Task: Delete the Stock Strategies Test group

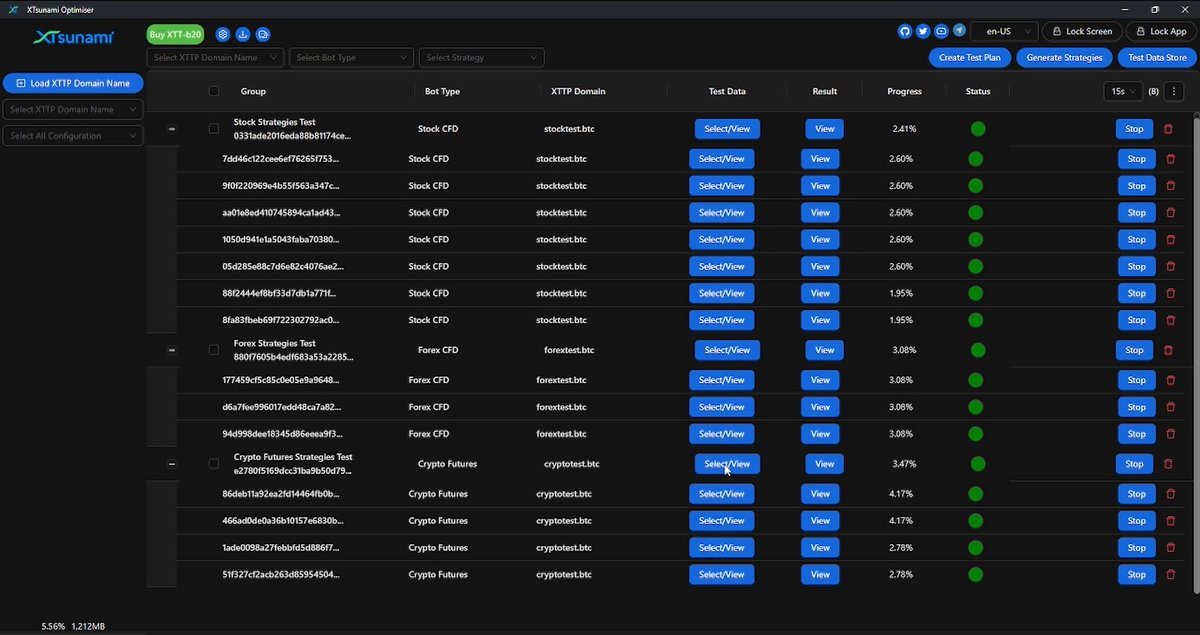Action: coord(1170,129)
